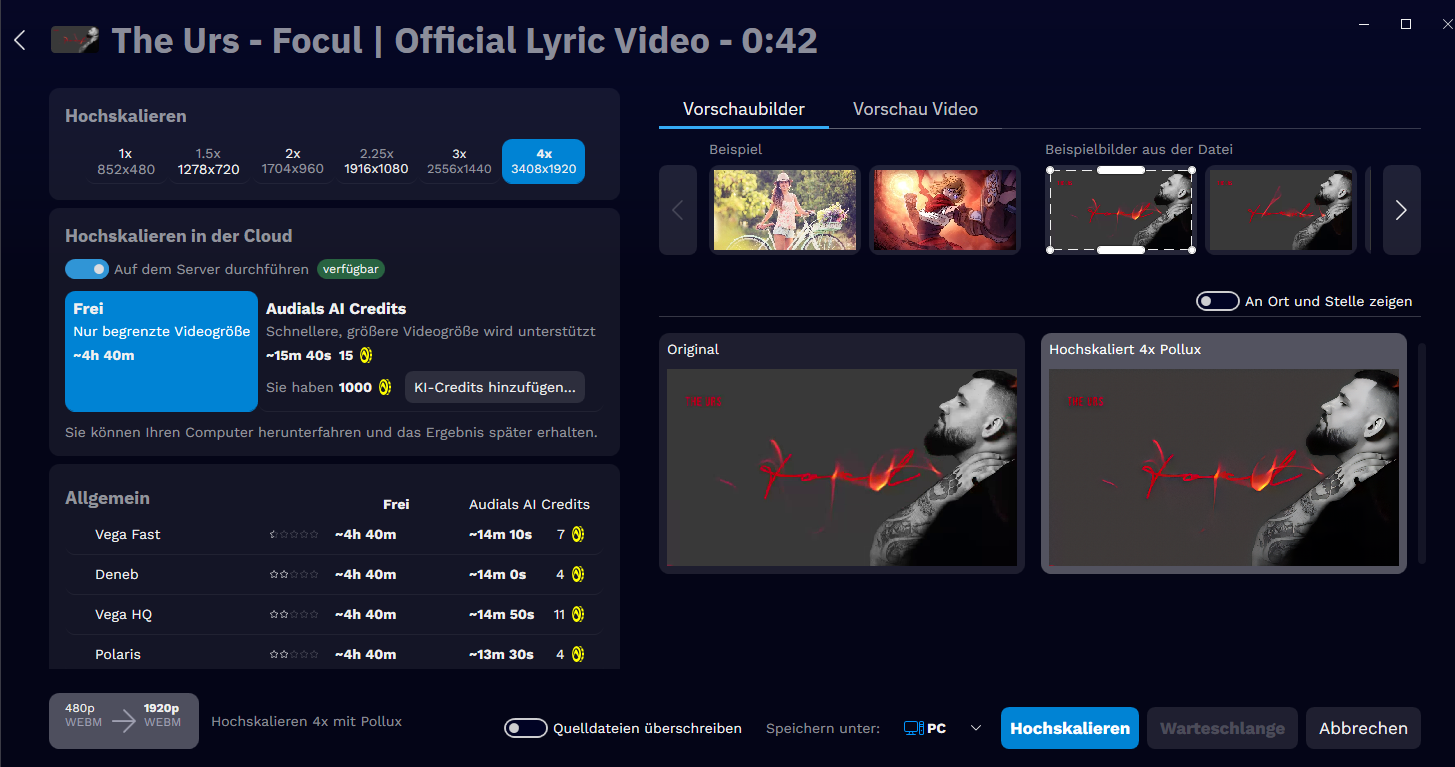The image size is (1455, 767).
Task: Click the coin icon beside your 1000 credits
Action: [x=383, y=387]
